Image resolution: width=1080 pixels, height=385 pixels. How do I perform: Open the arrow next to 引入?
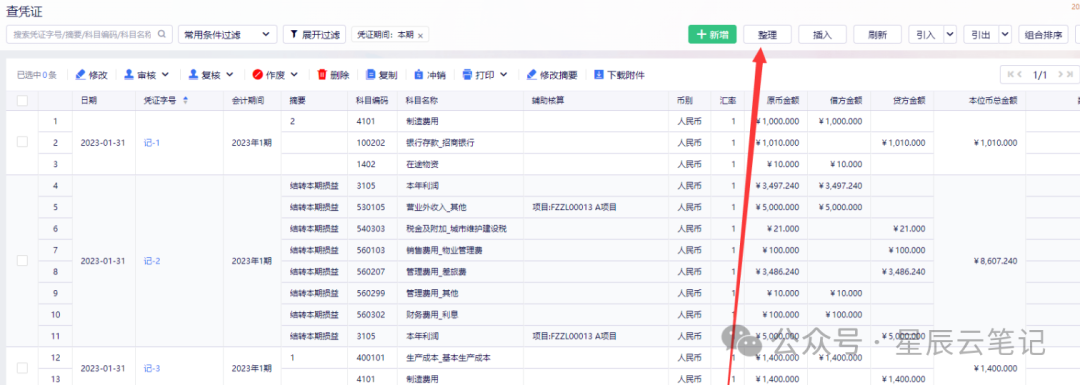(950, 34)
